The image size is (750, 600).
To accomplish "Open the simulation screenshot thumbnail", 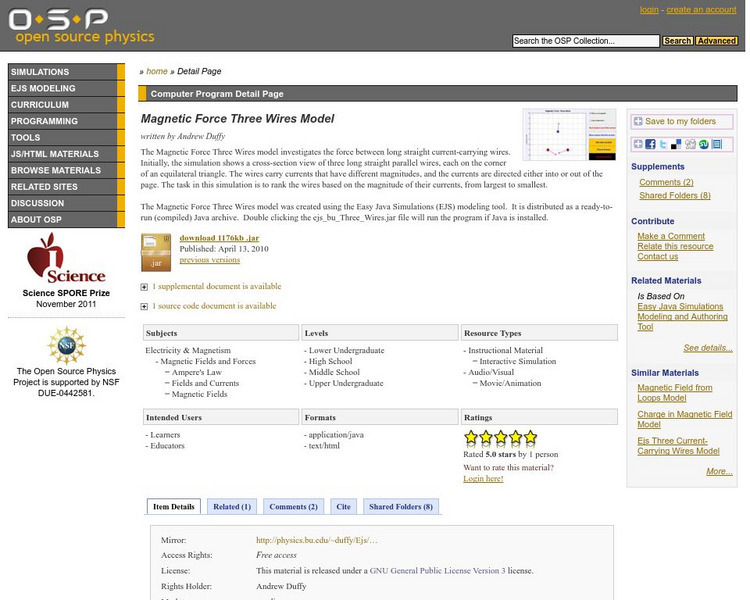I will 569,134.
